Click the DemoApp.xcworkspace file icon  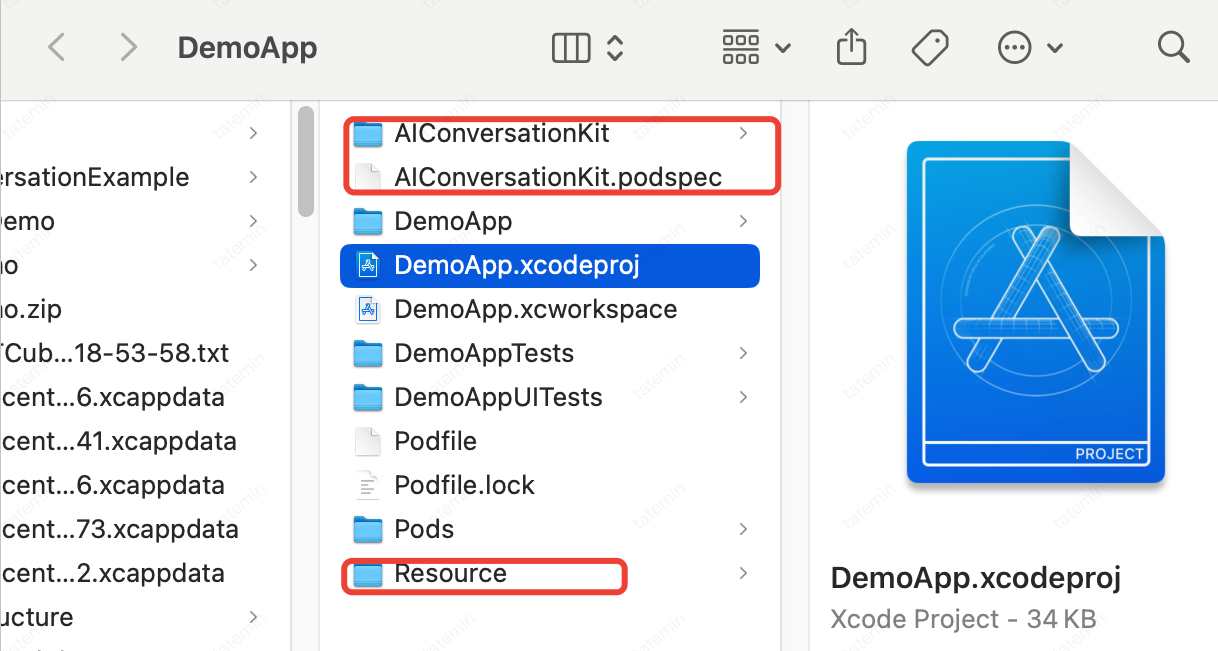click(368, 309)
